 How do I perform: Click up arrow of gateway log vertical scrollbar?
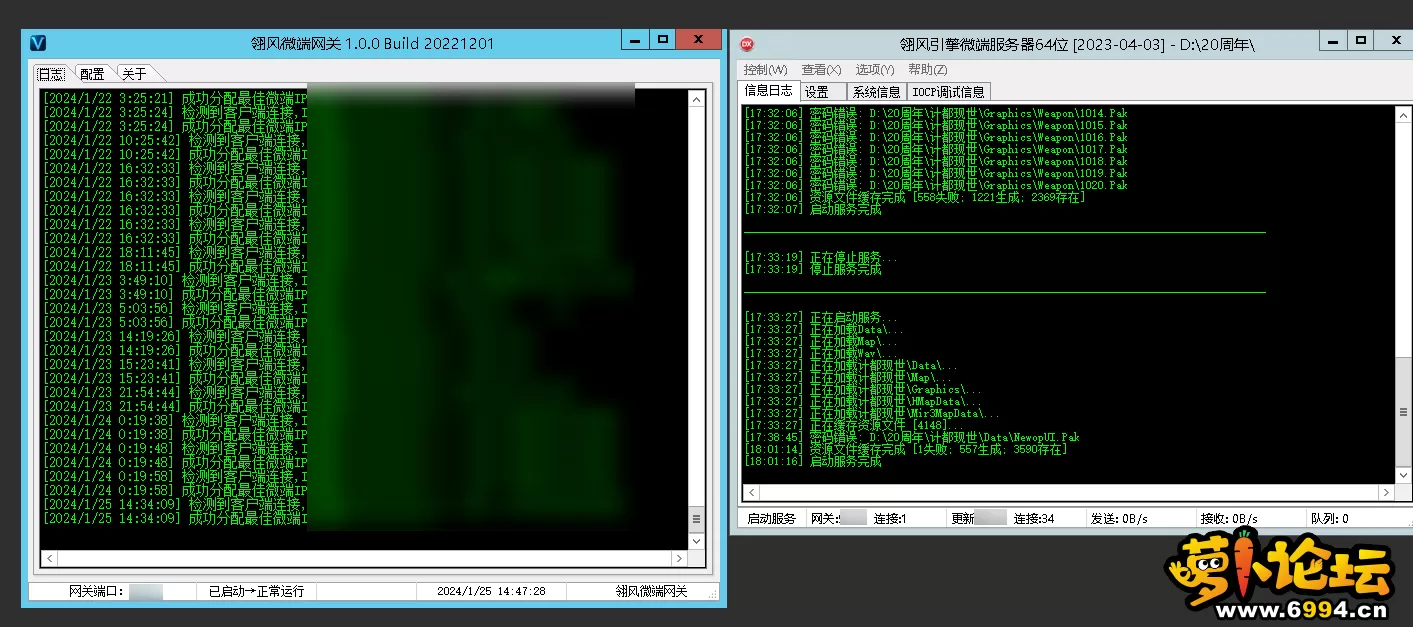click(x=696, y=98)
